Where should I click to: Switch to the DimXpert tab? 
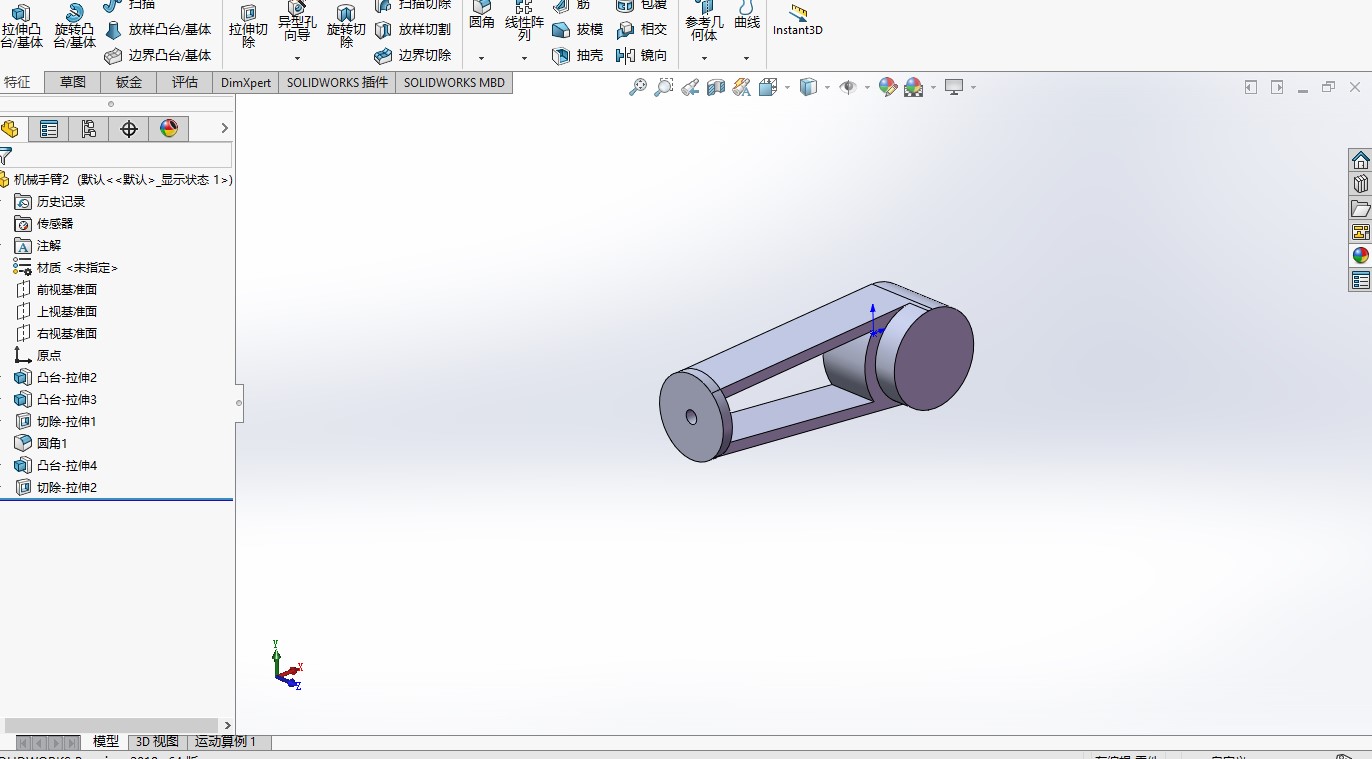(246, 83)
